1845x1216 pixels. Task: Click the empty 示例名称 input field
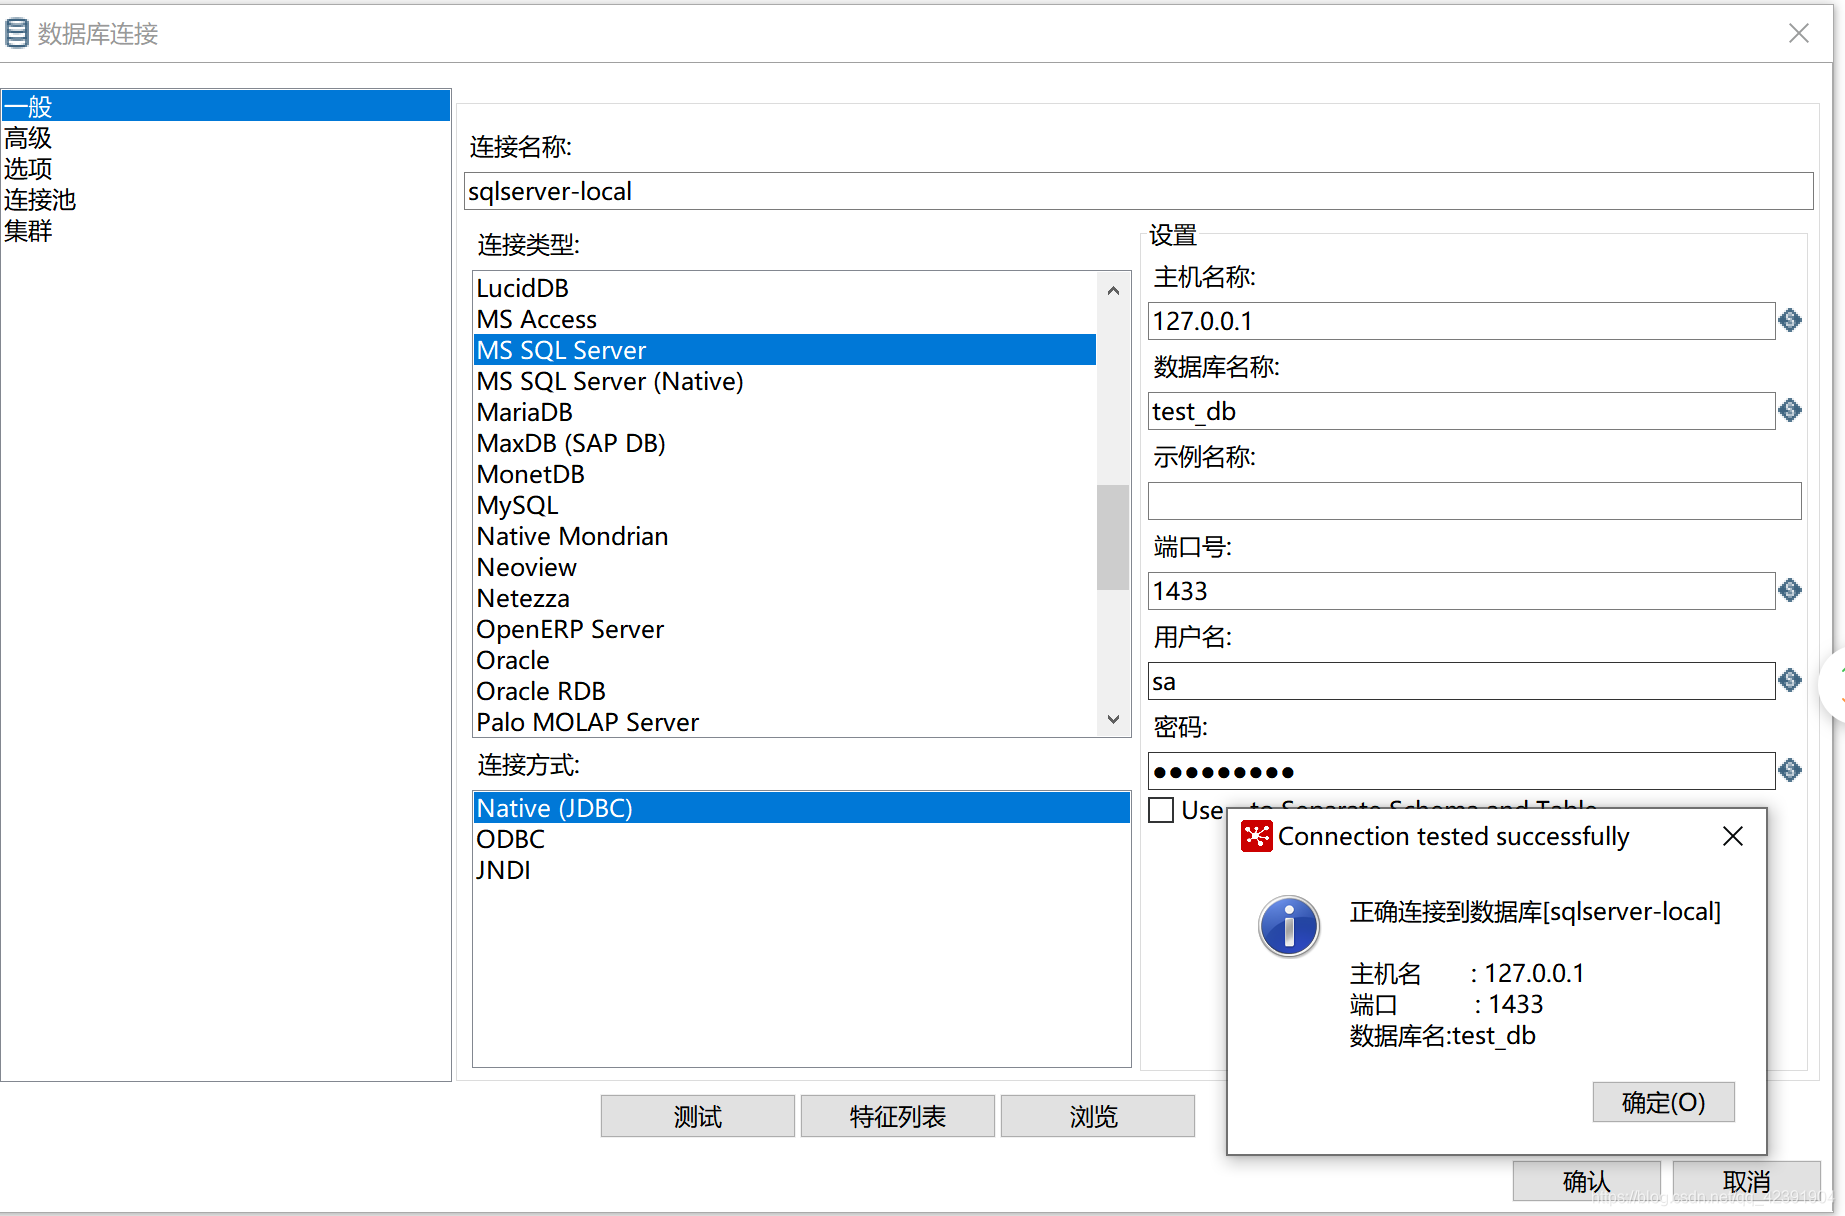pos(1475,501)
